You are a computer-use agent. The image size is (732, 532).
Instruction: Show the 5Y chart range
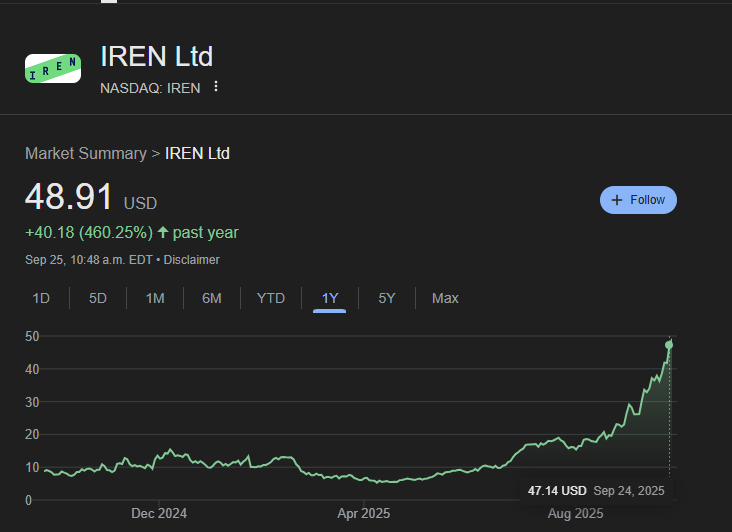coord(387,298)
